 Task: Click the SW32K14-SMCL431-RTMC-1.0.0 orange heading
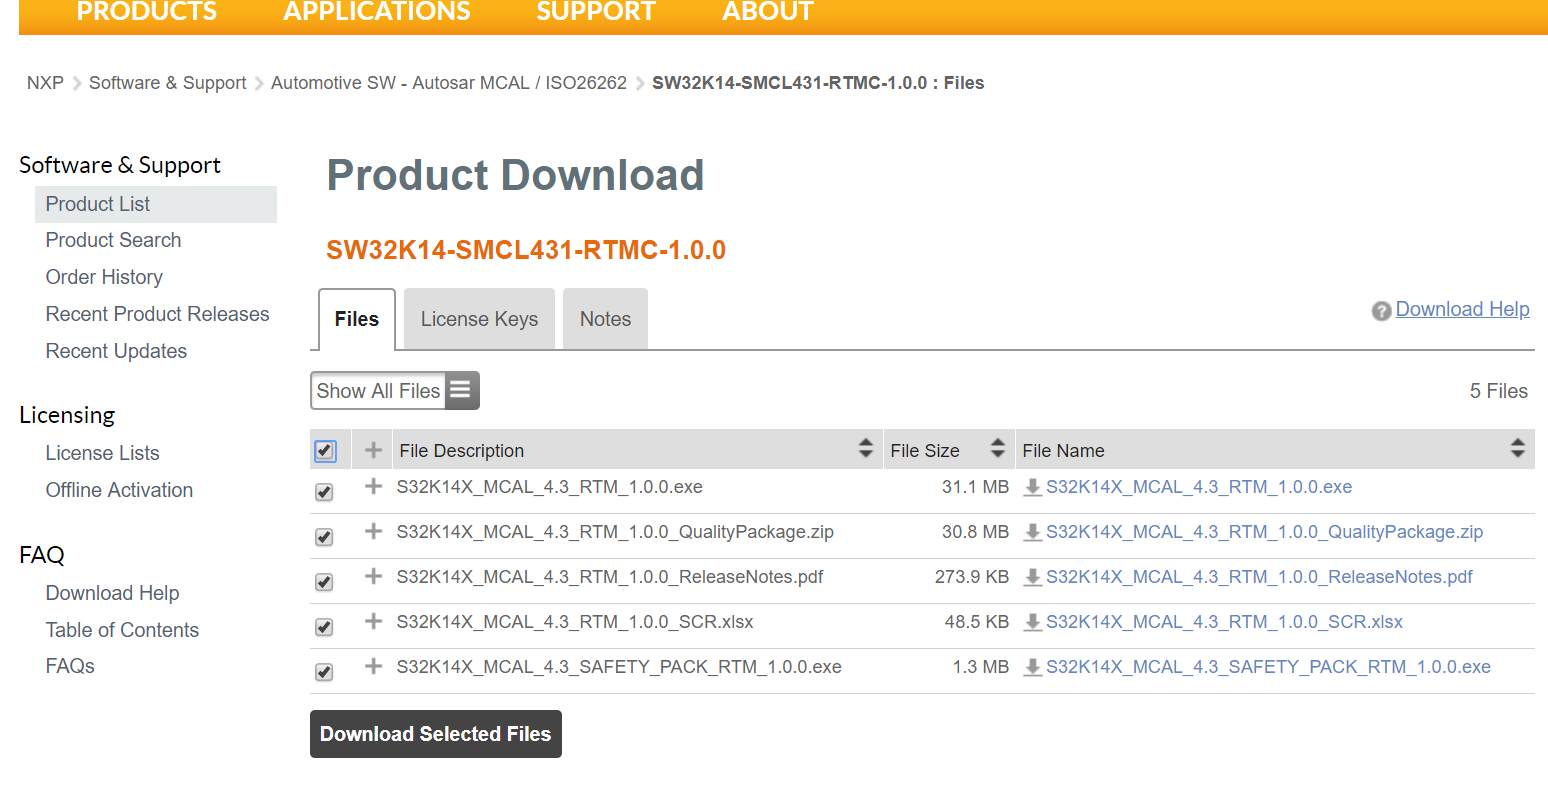[526, 250]
